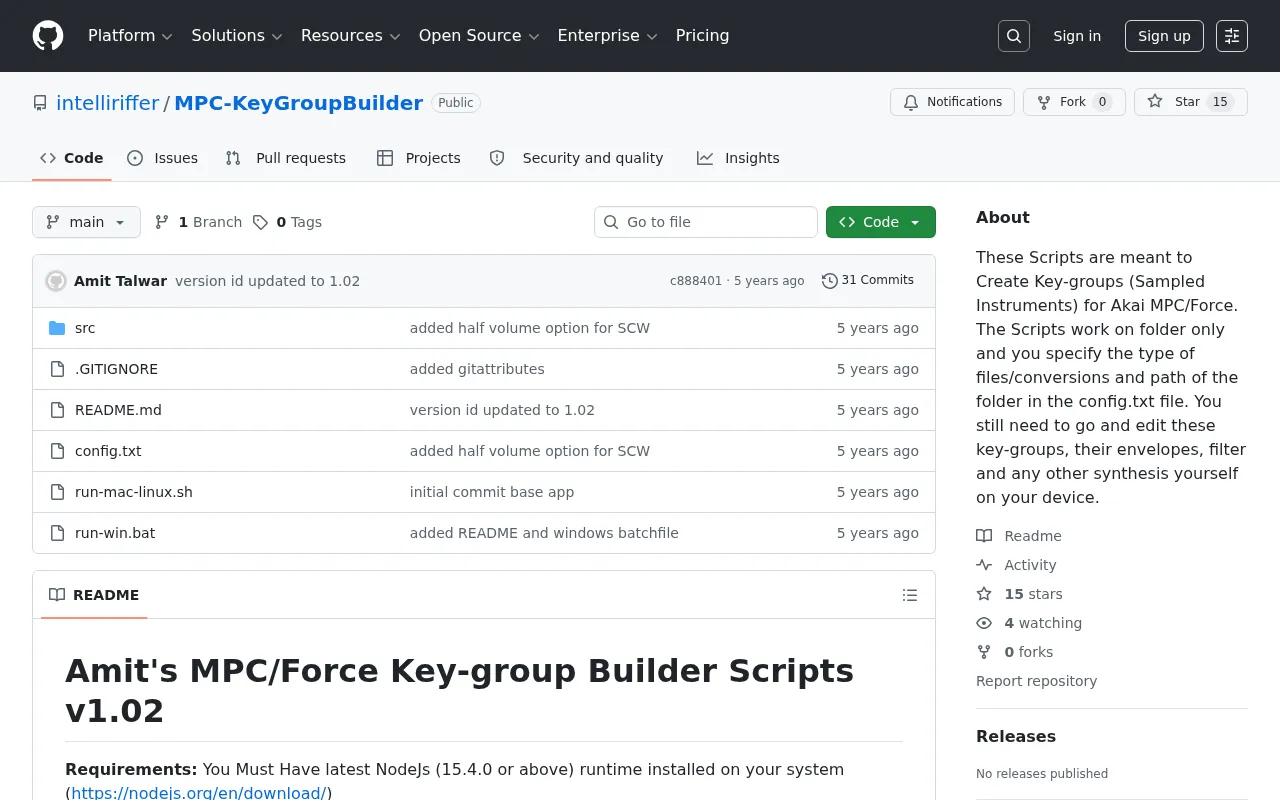Open the Pricing link in header
The width and height of the screenshot is (1280, 800).
click(x=702, y=36)
